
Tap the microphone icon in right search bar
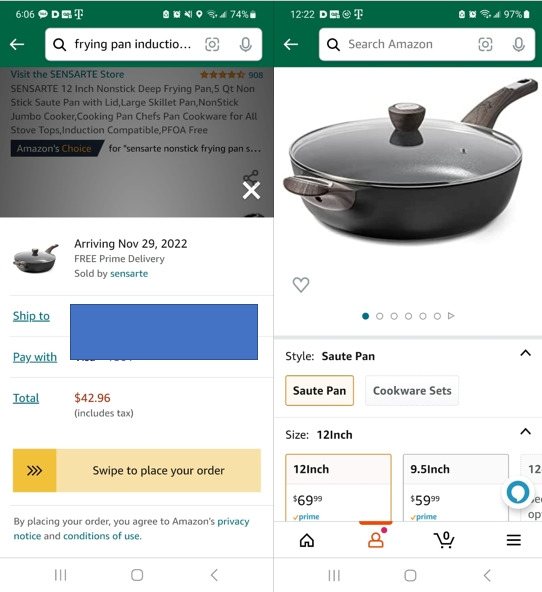pyautogui.click(x=519, y=45)
